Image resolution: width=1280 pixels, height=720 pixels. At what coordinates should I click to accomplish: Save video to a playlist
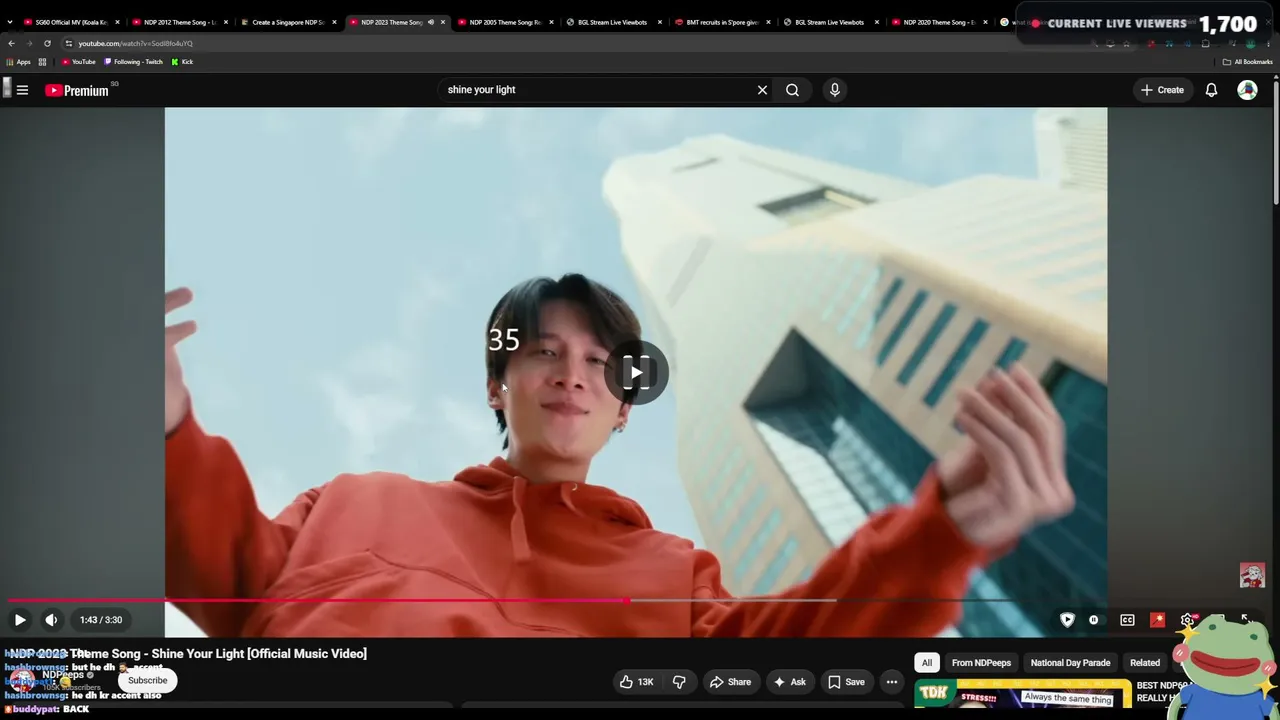pyautogui.click(x=846, y=682)
